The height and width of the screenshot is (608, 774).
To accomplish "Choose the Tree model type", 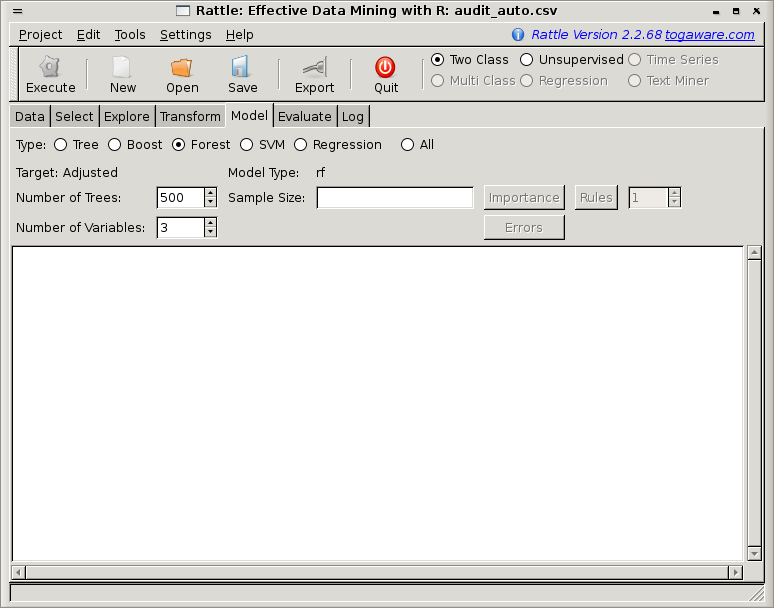I will coord(61,145).
